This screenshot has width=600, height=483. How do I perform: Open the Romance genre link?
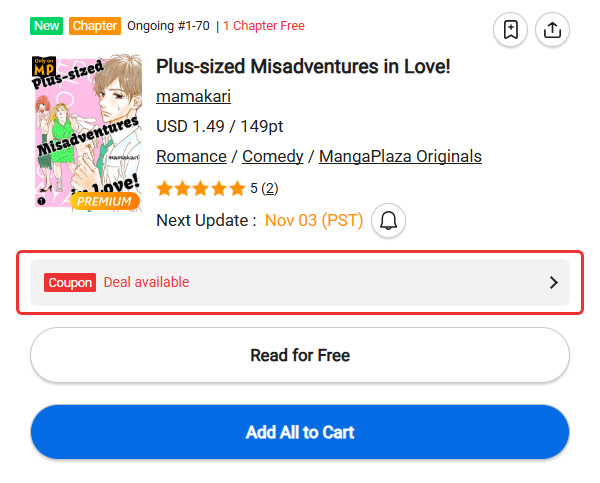192,157
